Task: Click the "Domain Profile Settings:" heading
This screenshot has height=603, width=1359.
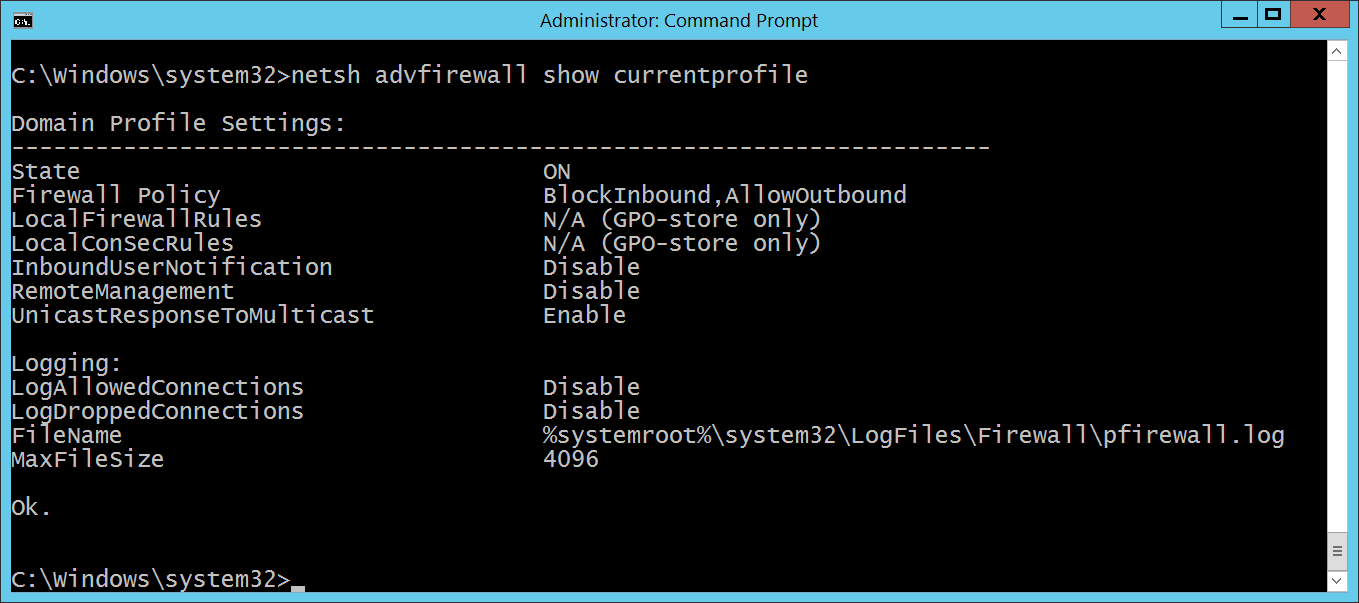Action: [x=178, y=123]
